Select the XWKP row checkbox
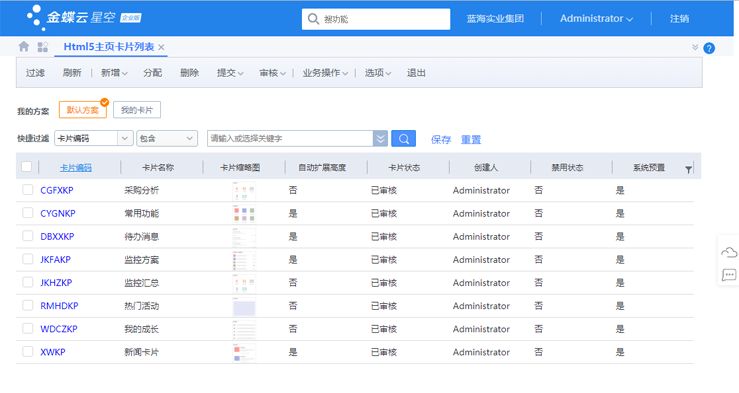The height and width of the screenshot is (393, 739). 27,351
